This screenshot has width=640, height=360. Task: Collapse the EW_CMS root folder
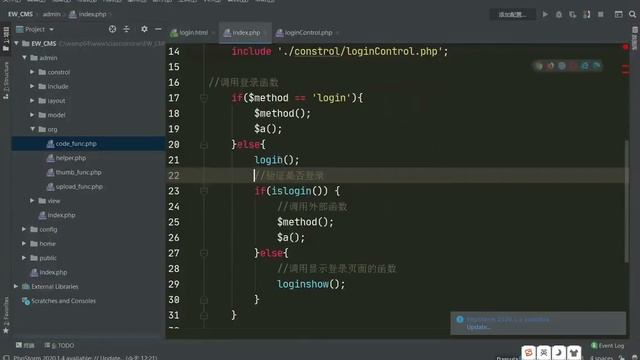coord(17,43)
